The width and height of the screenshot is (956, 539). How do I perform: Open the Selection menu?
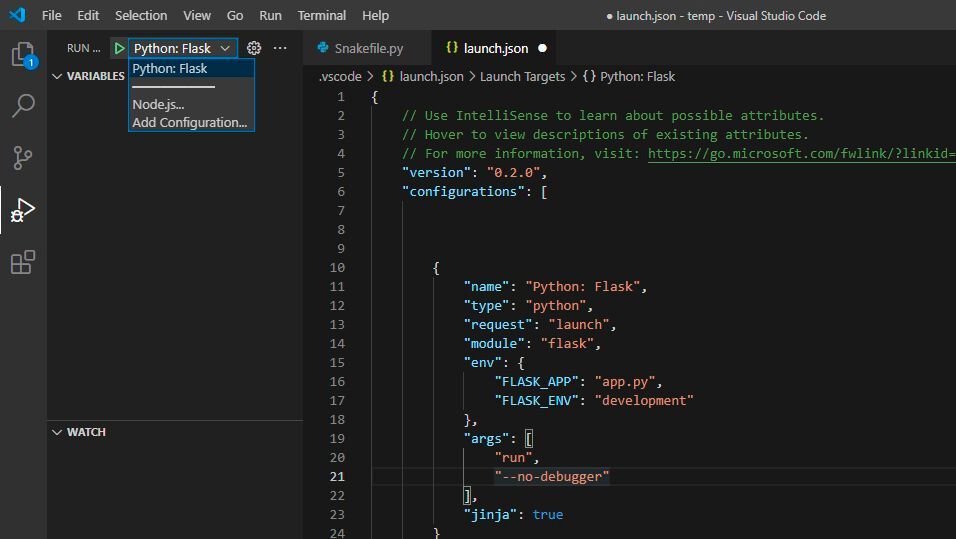coord(141,16)
